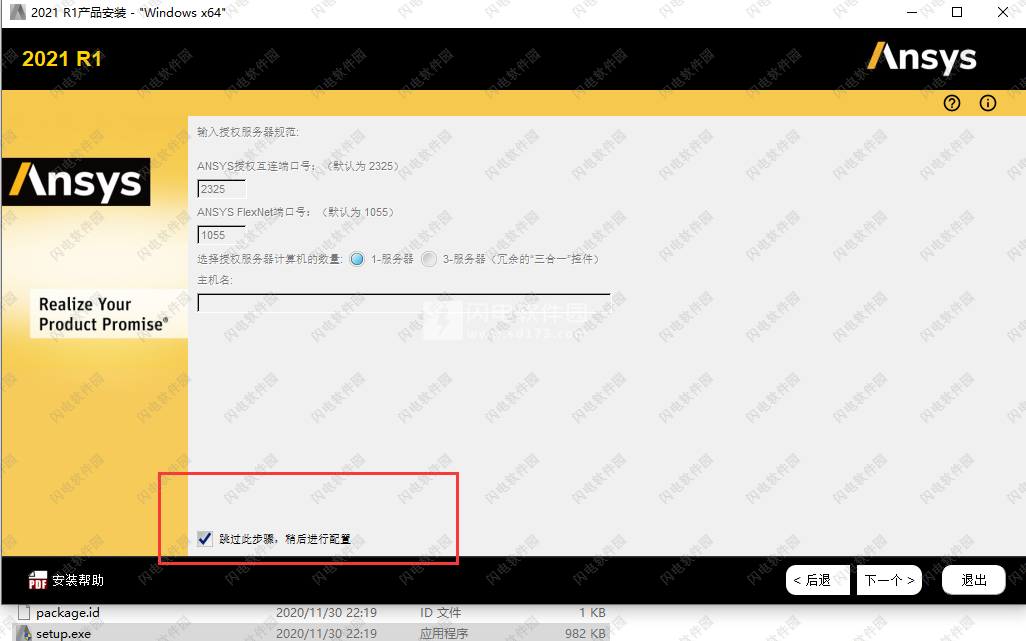Select the package.id file name
Screen dimensions: 1026x641
pos(68,613)
